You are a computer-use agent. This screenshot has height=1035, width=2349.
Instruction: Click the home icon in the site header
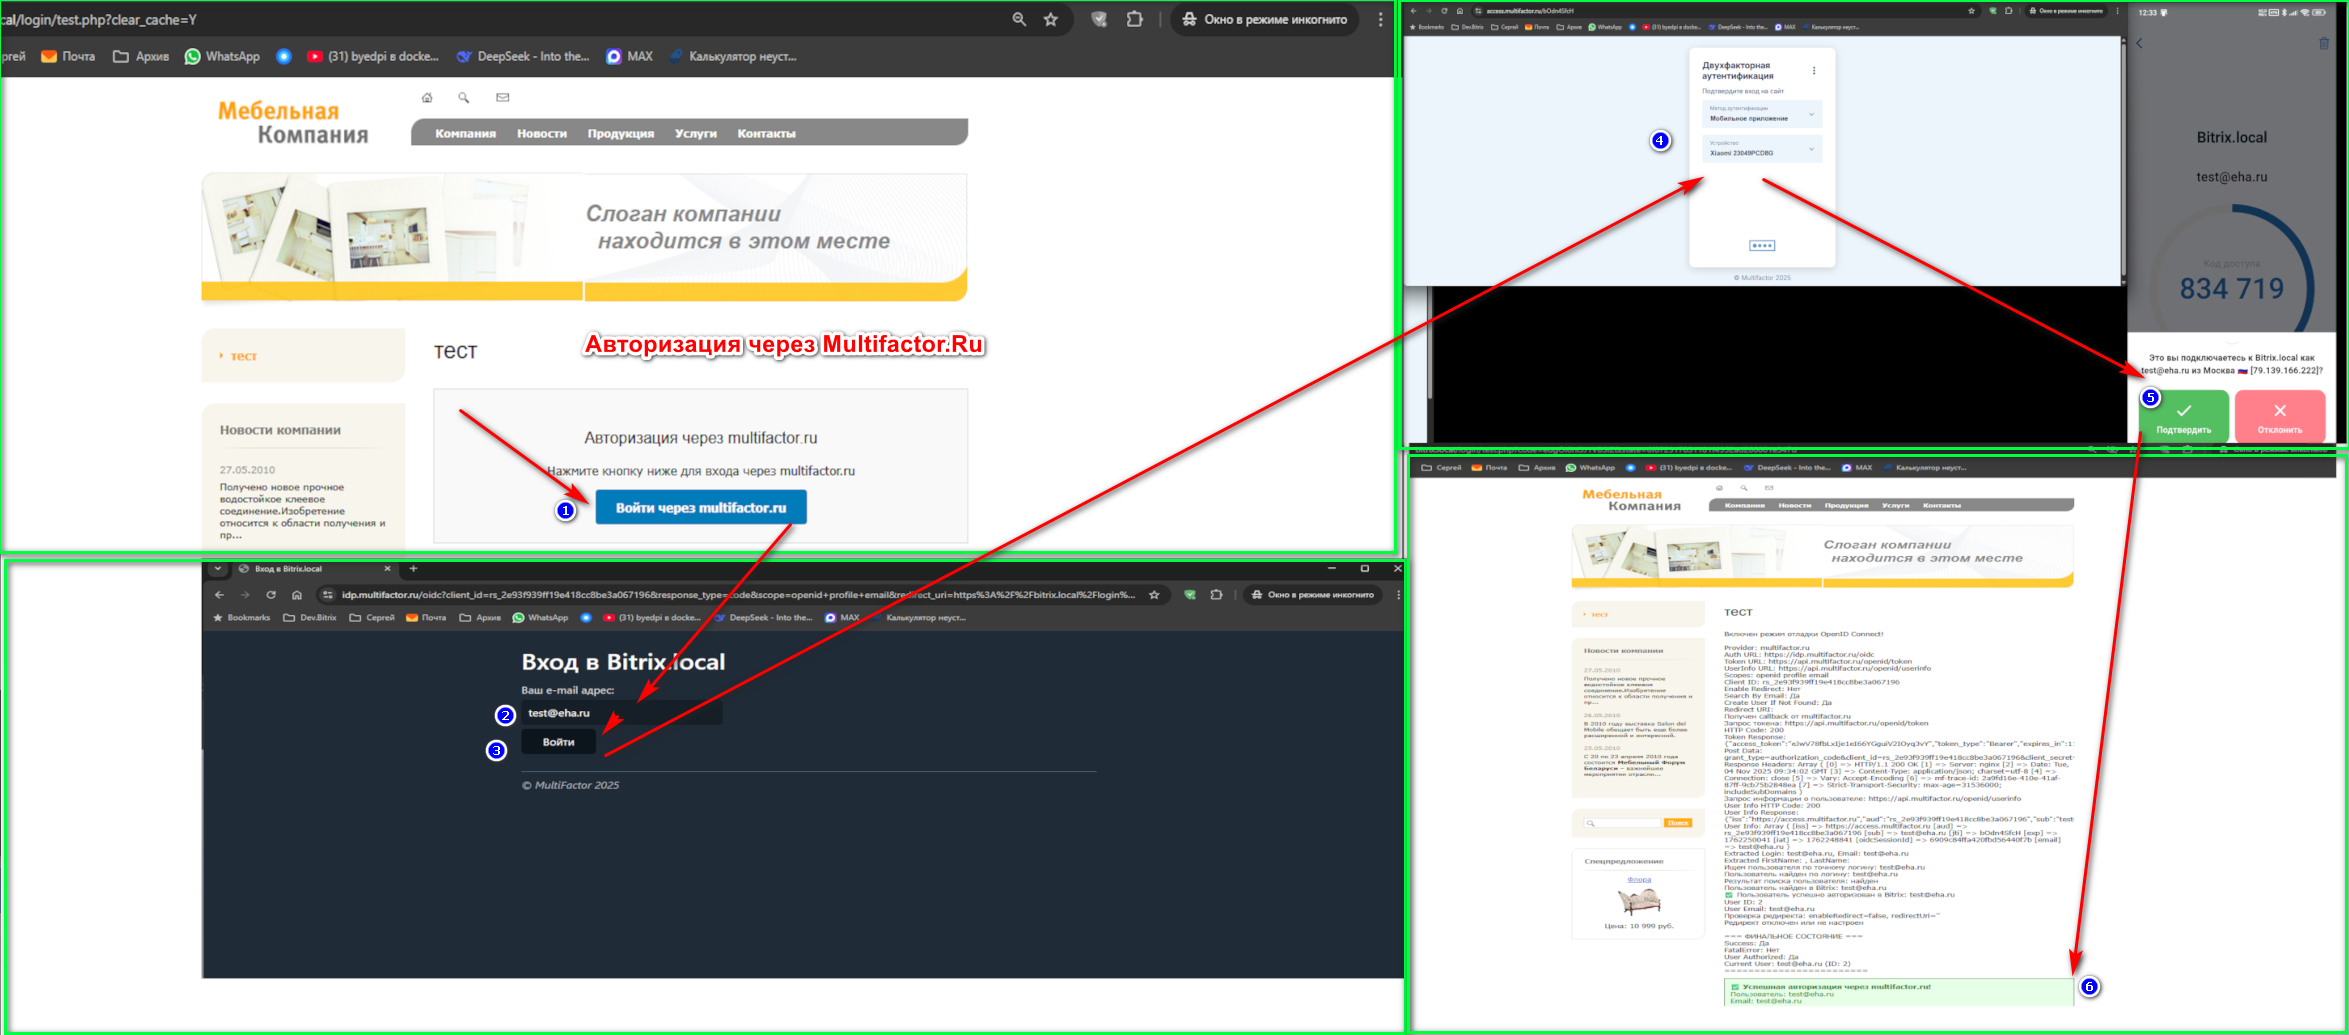(427, 97)
